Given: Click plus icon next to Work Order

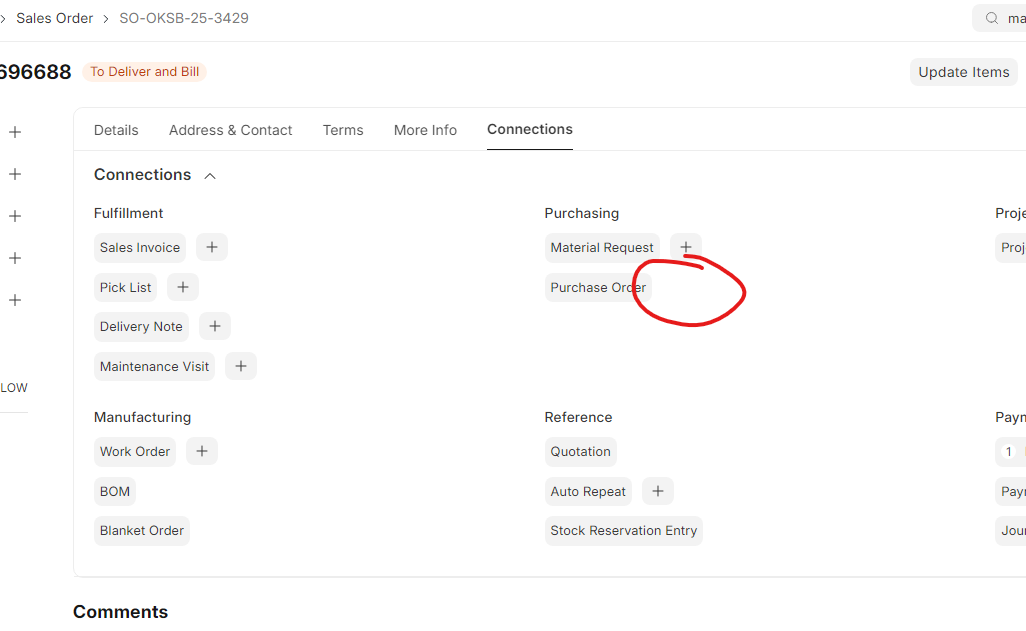Looking at the screenshot, I should (x=202, y=451).
